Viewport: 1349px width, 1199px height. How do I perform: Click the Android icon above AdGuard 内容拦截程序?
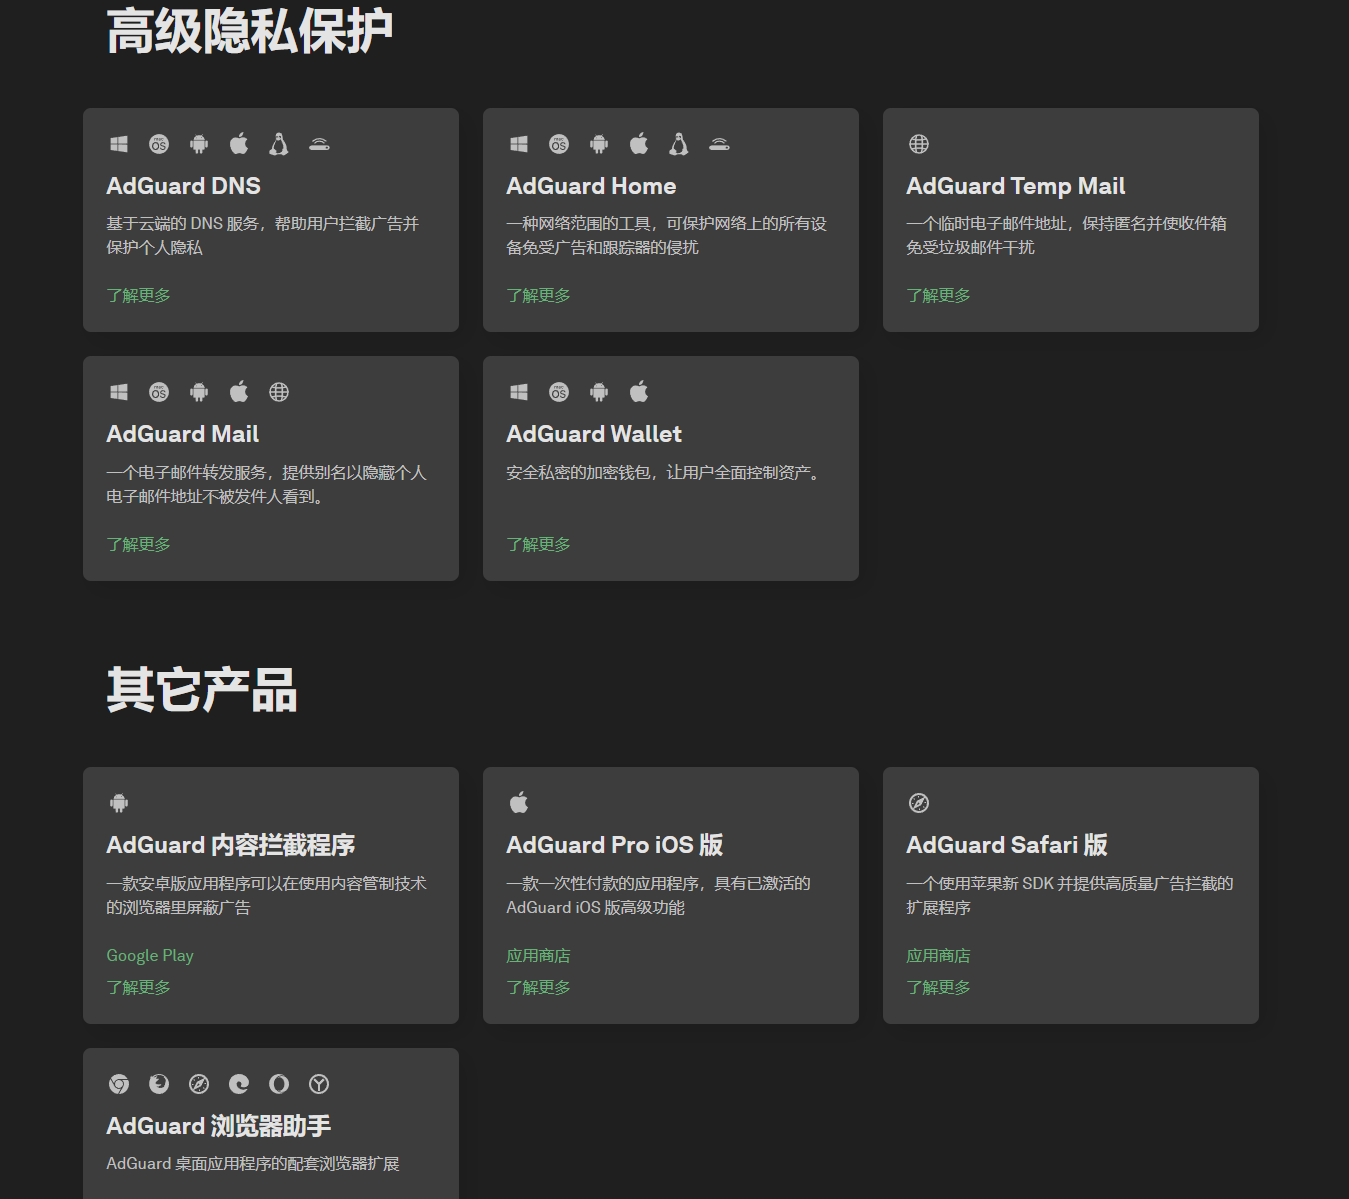pos(119,803)
